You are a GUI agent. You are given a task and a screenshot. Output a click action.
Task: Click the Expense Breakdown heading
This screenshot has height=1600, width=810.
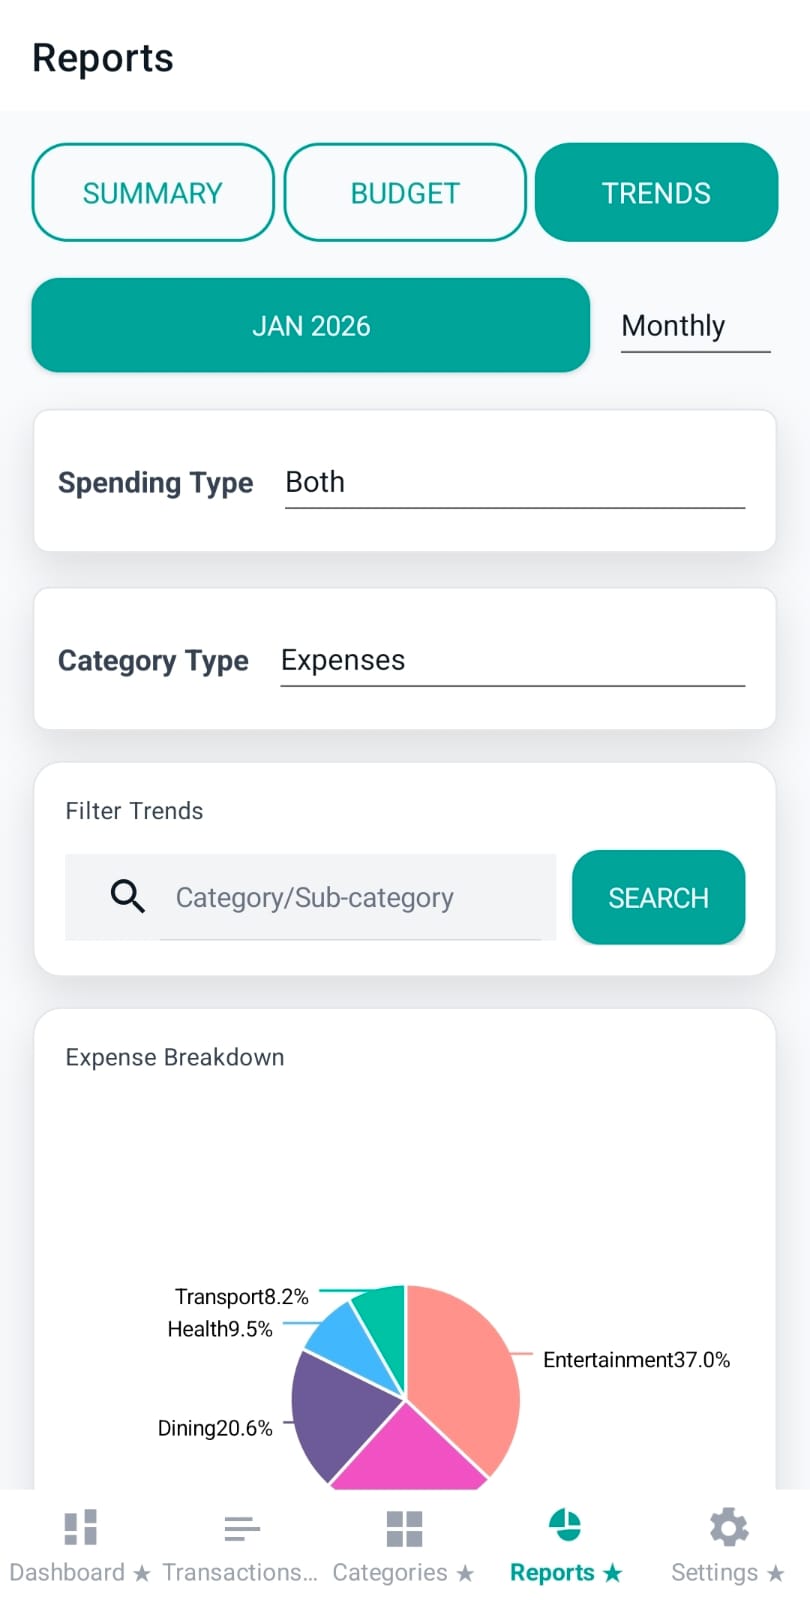(175, 1057)
